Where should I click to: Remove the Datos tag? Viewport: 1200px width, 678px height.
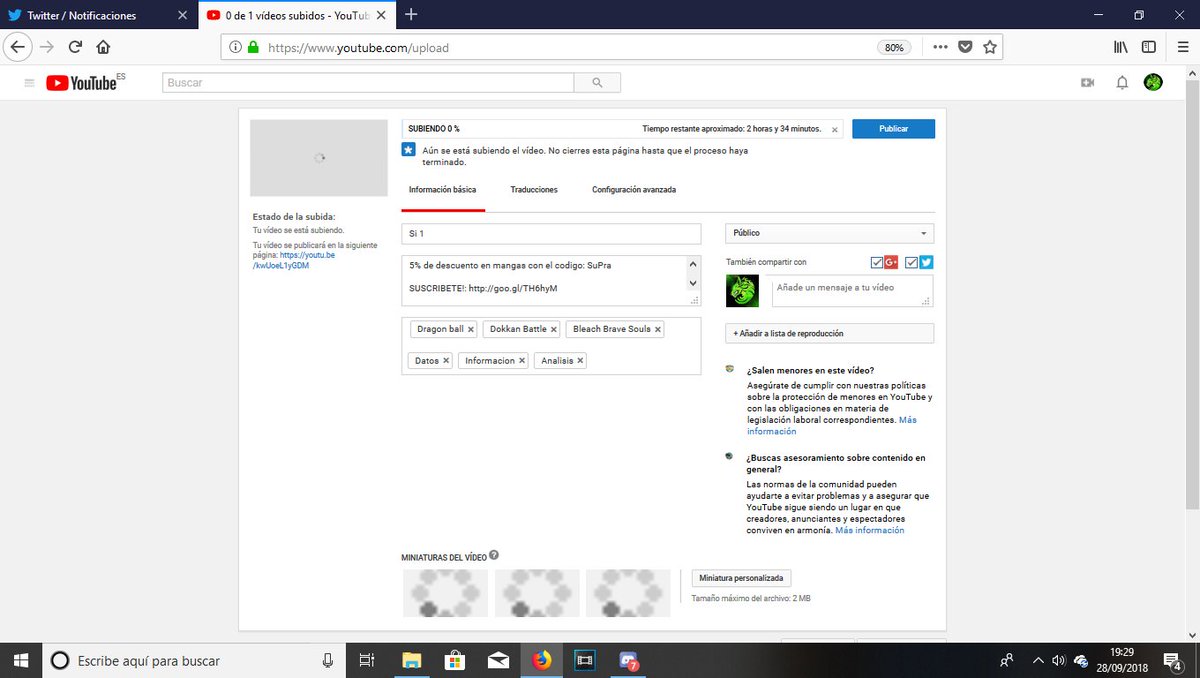pyautogui.click(x=446, y=361)
